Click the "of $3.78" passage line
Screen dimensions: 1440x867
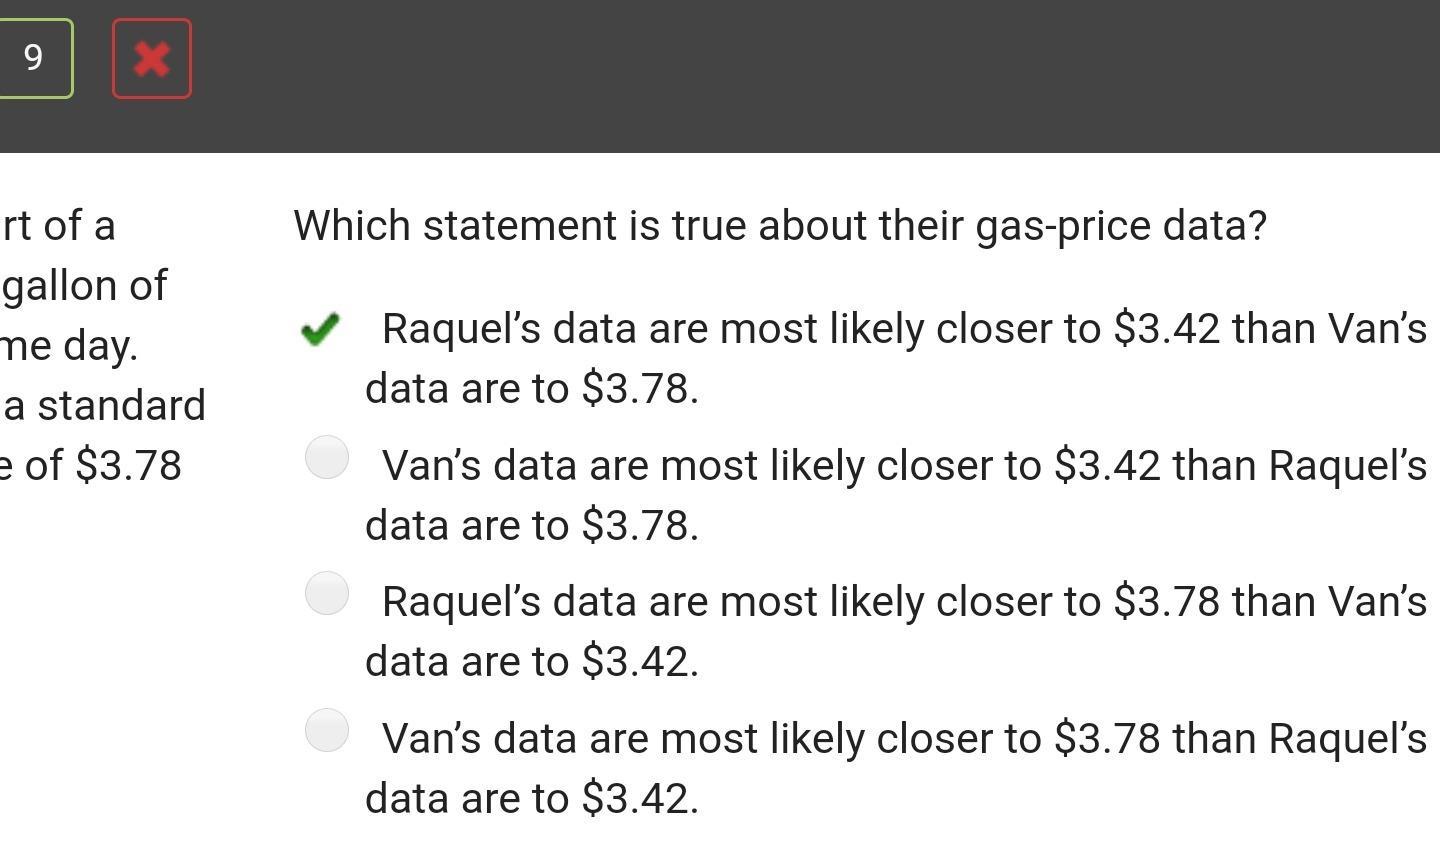[91, 465]
